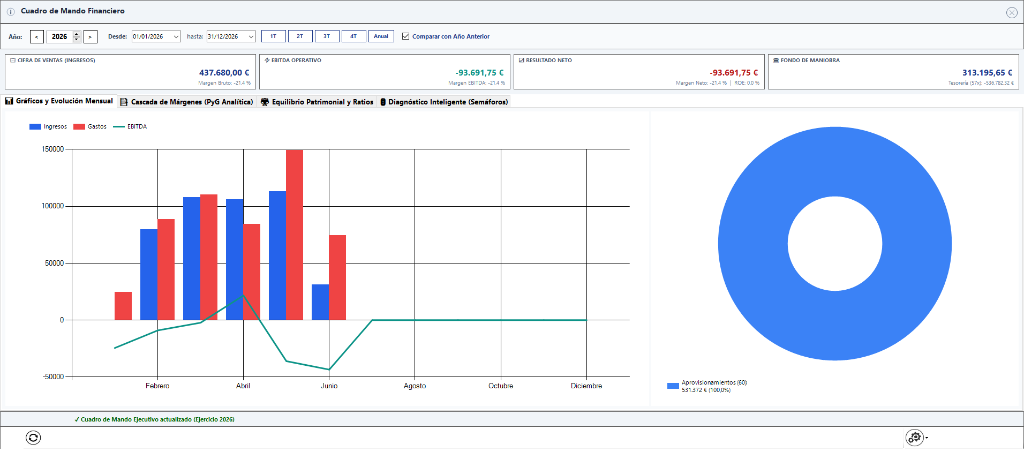The height and width of the screenshot is (449, 1024).
Task: Click the EBITDA Operativo card icon
Action: [266, 59]
